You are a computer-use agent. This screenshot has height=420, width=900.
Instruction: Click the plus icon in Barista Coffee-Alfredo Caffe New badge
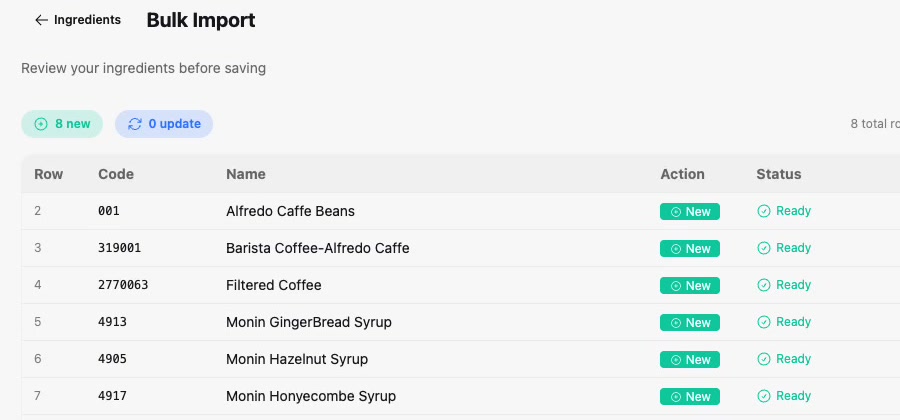click(676, 248)
